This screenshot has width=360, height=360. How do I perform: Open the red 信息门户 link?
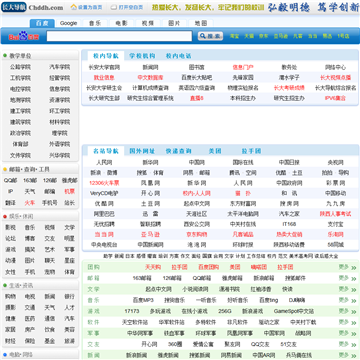243,67
